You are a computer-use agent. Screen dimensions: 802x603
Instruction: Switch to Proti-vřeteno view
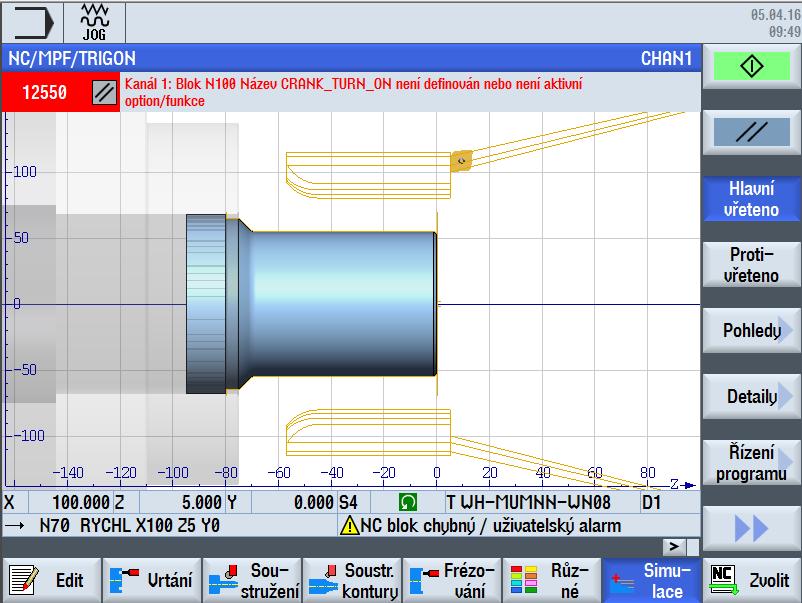(x=751, y=264)
